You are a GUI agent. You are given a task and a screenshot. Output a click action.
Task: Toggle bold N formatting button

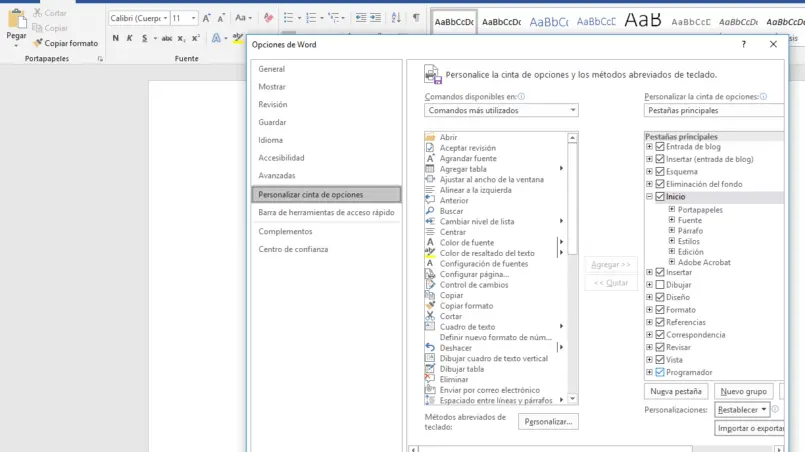point(116,38)
